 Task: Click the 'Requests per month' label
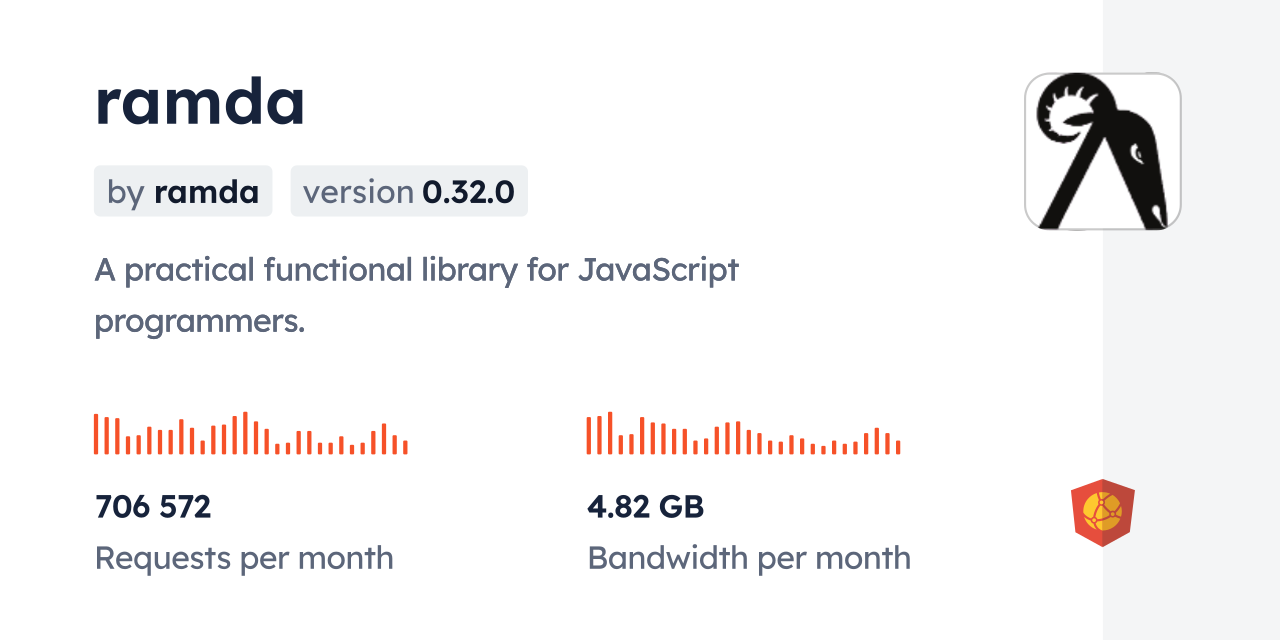tap(244, 558)
